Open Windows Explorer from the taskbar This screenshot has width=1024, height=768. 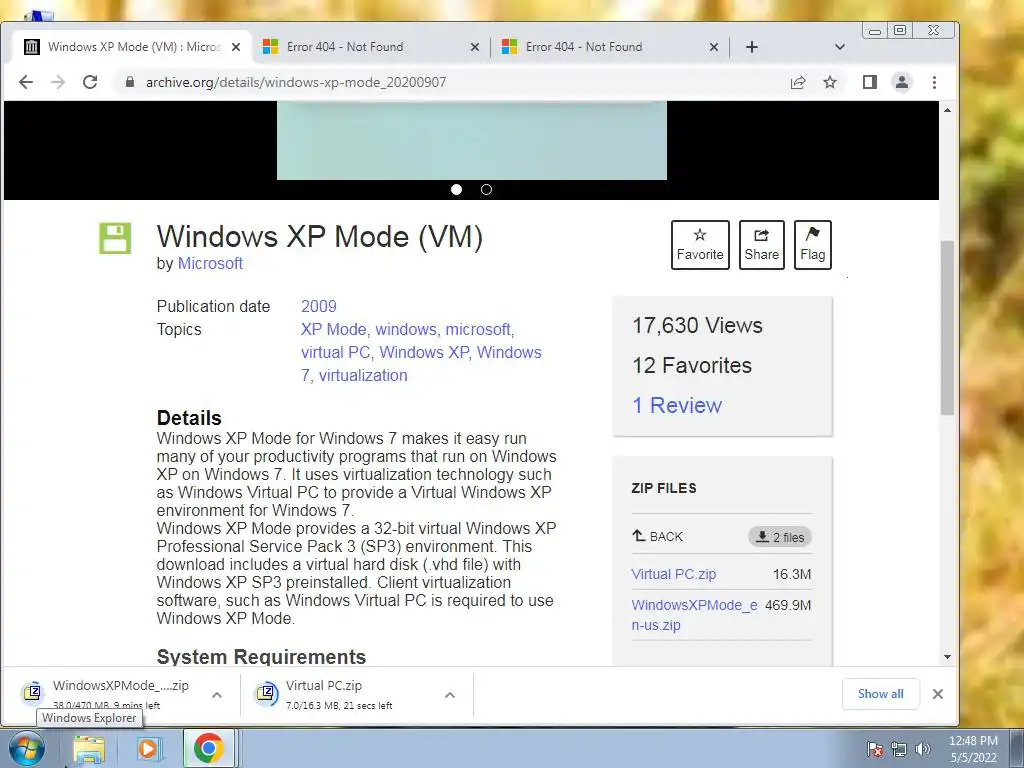tap(89, 748)
